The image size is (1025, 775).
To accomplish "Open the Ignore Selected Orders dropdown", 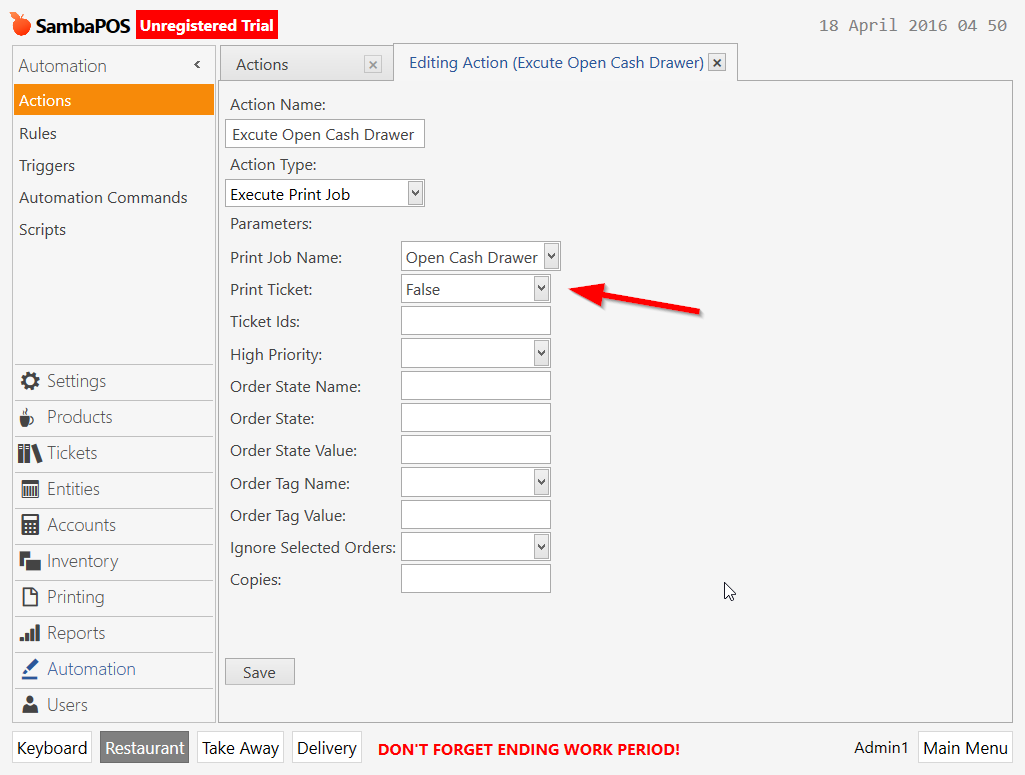I will (541, 547).
